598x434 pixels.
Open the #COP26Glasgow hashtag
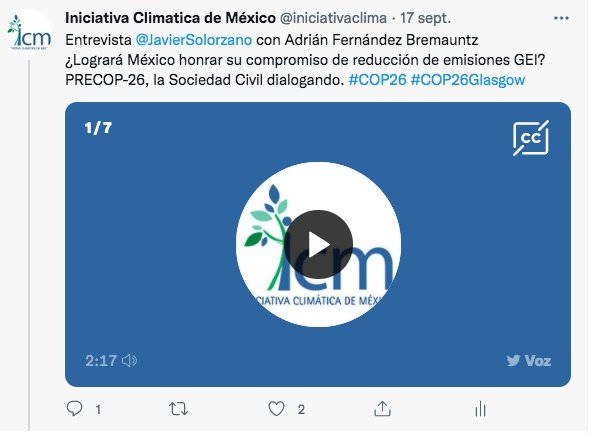click(468, 80)
